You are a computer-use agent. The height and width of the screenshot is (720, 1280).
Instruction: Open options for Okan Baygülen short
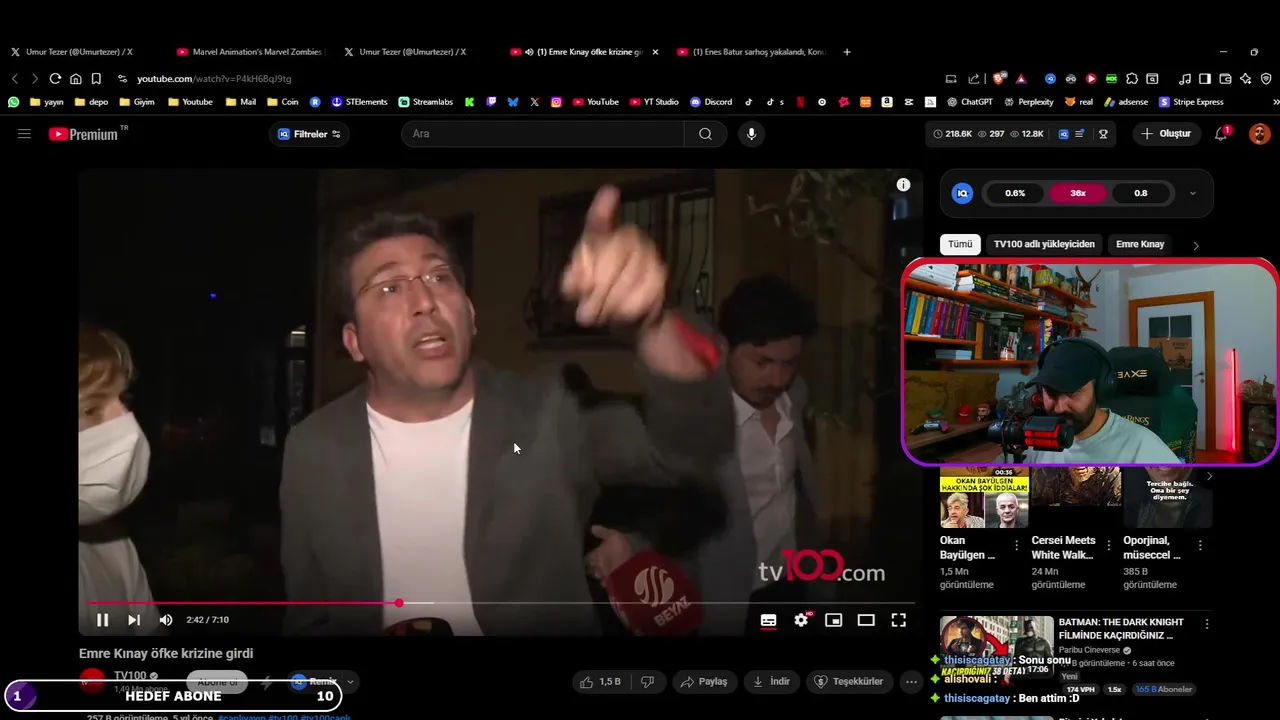(1016, 546)
